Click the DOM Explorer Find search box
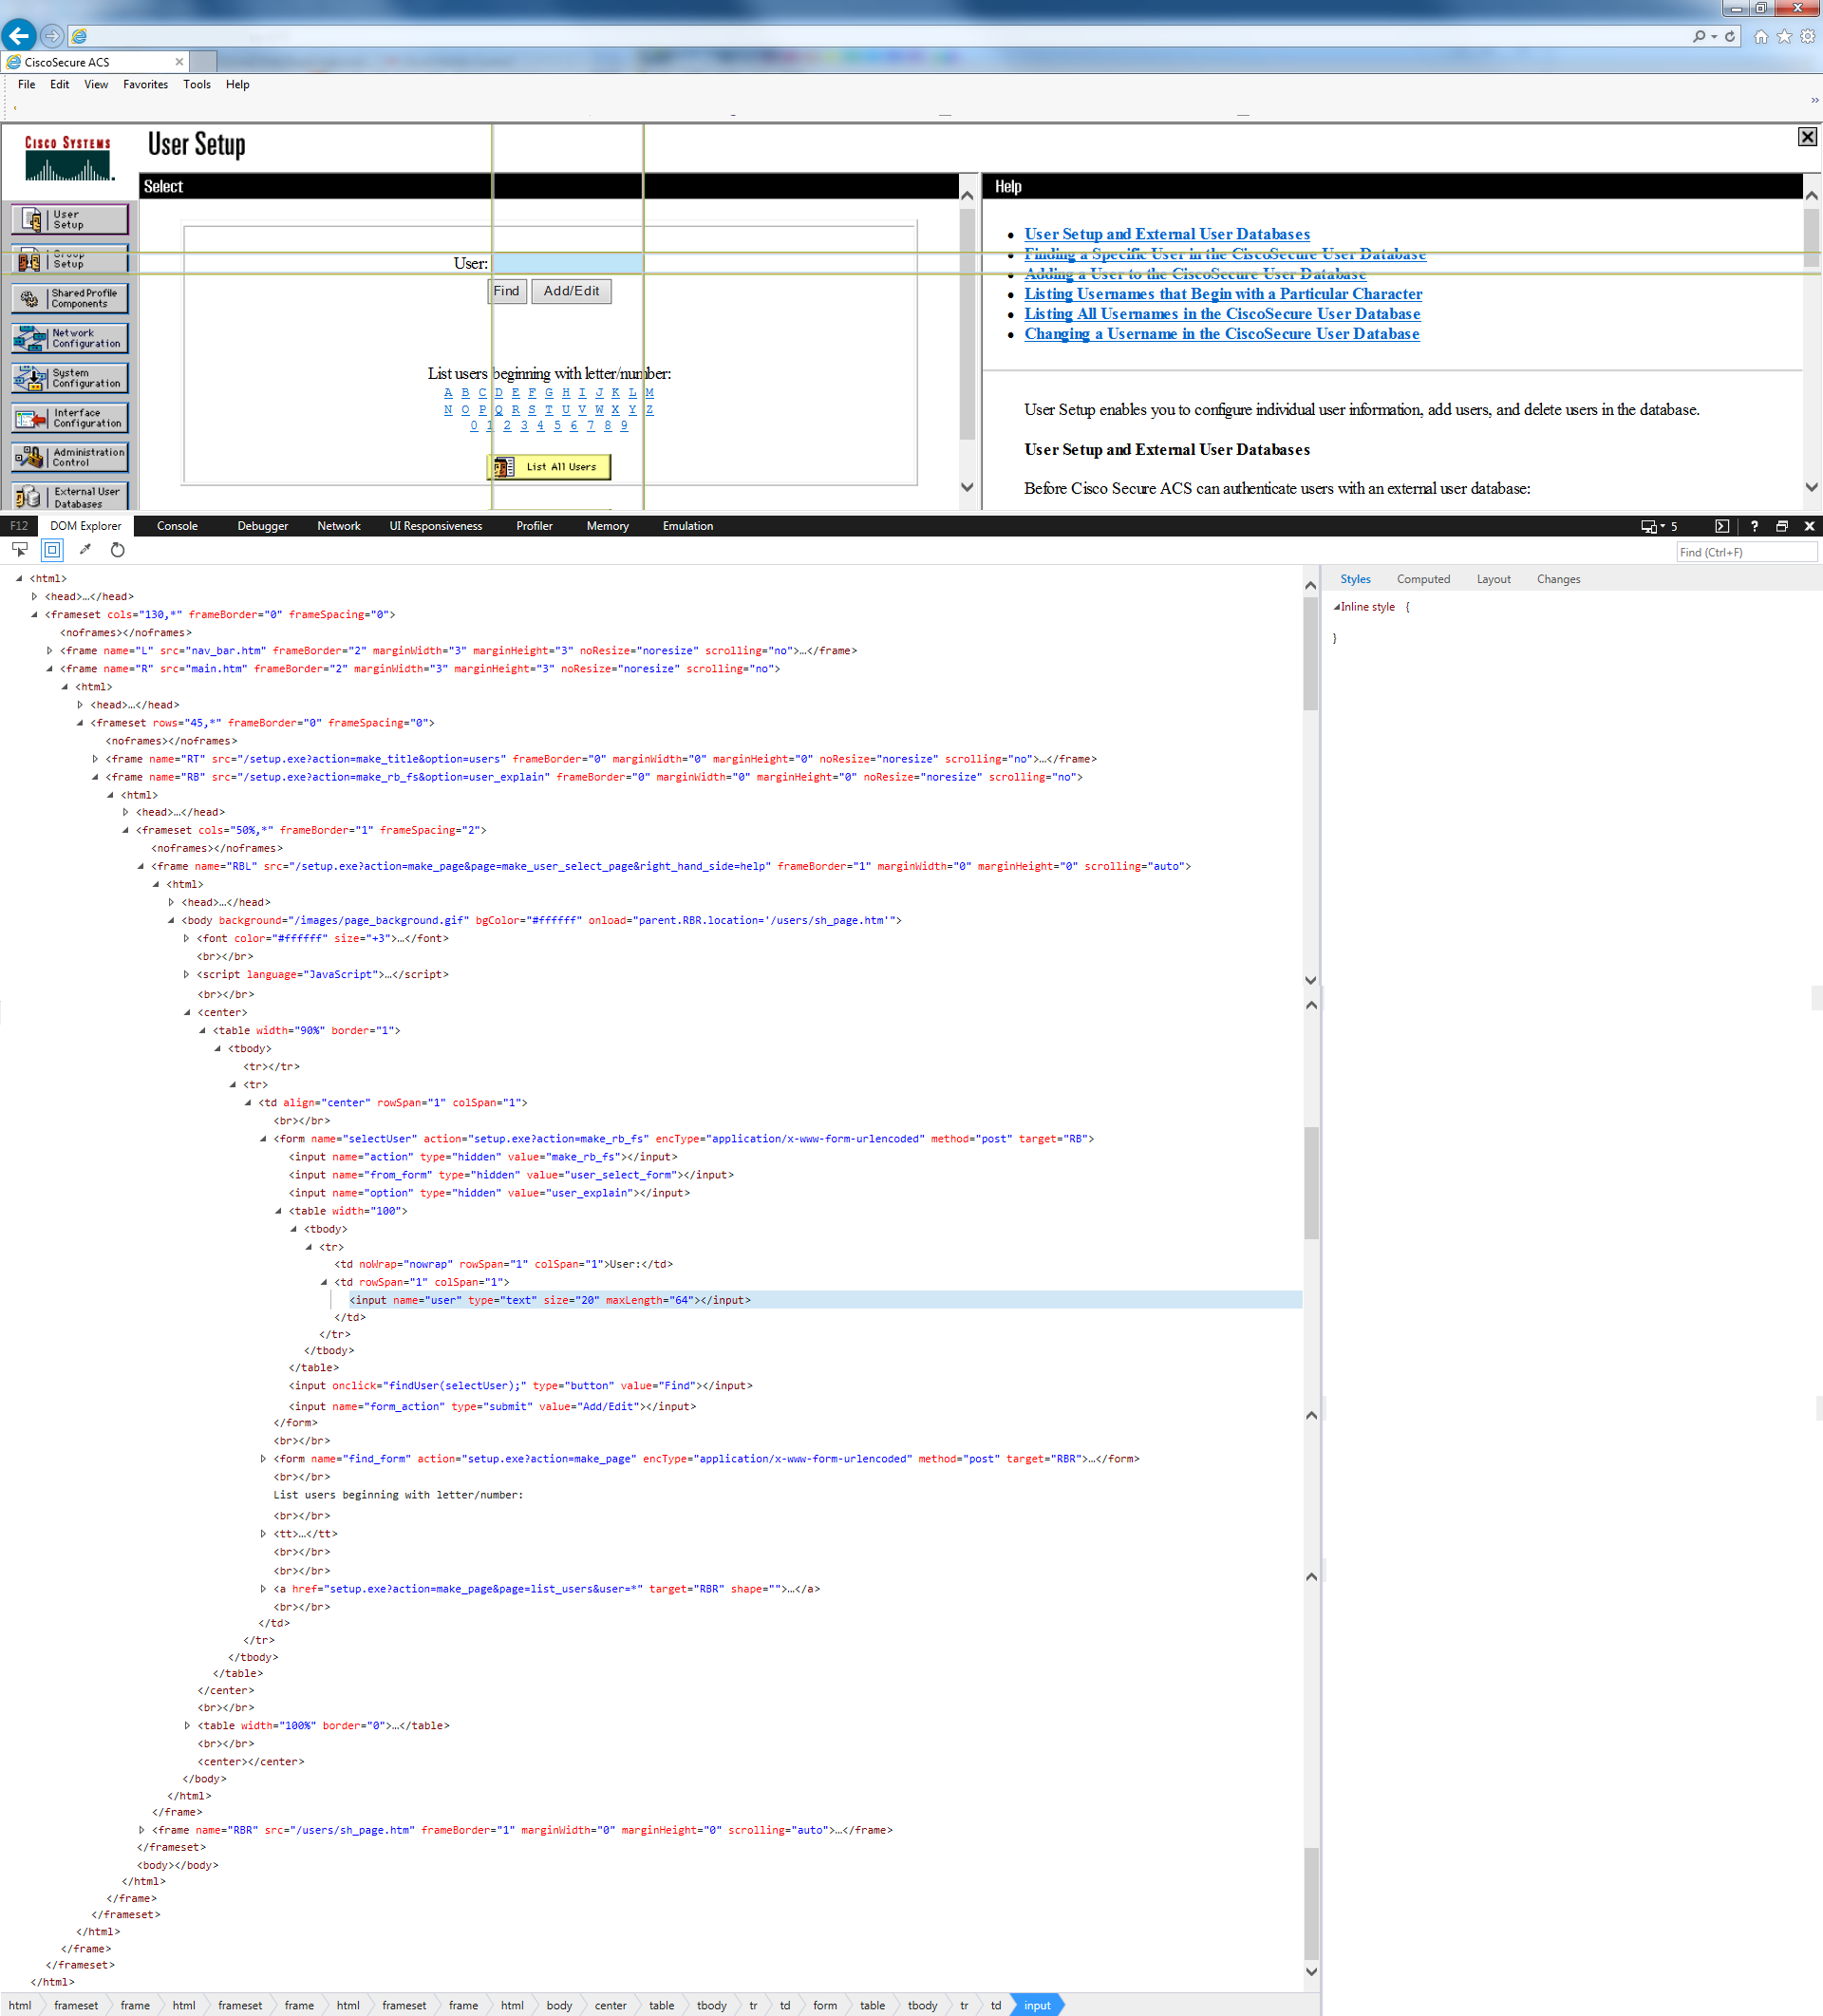 coord(1746,552)
